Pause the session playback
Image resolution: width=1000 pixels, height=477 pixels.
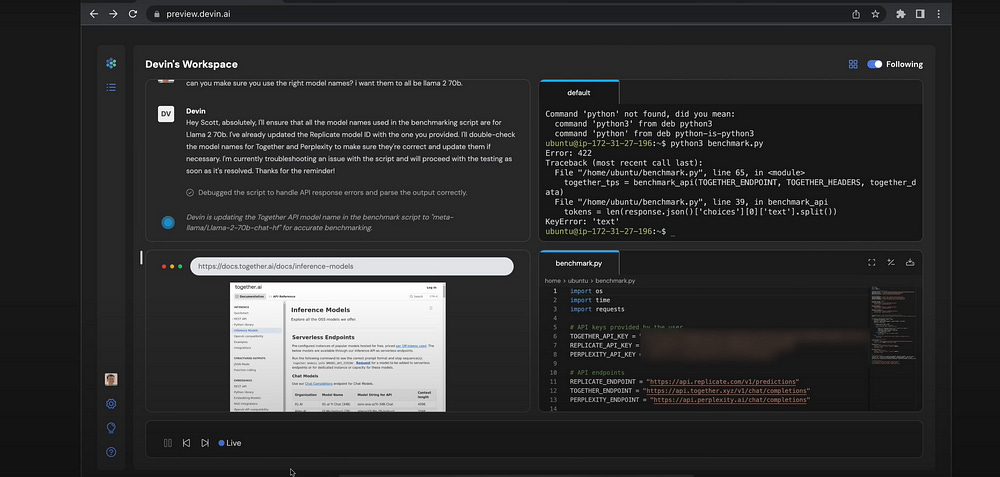(x=168, y=443)
